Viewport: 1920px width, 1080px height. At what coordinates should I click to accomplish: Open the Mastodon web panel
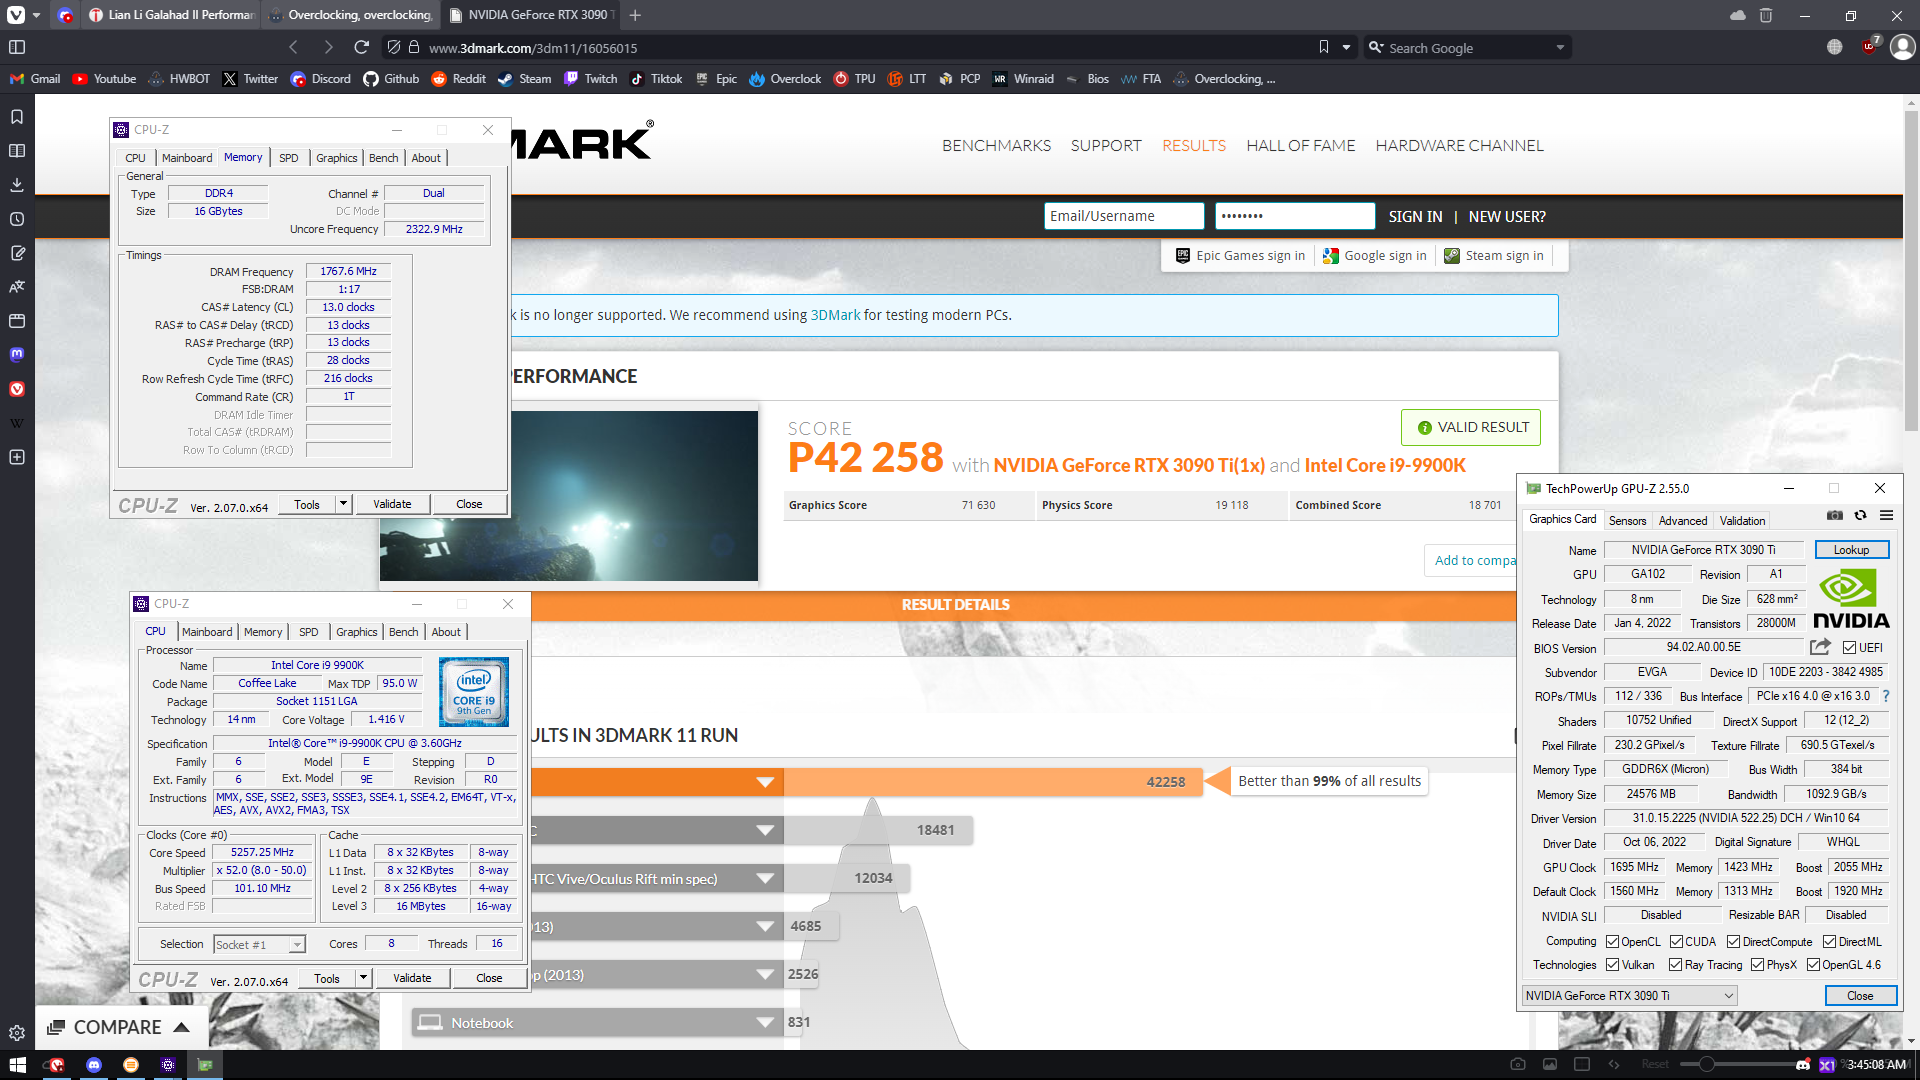(x=17, y=355)
